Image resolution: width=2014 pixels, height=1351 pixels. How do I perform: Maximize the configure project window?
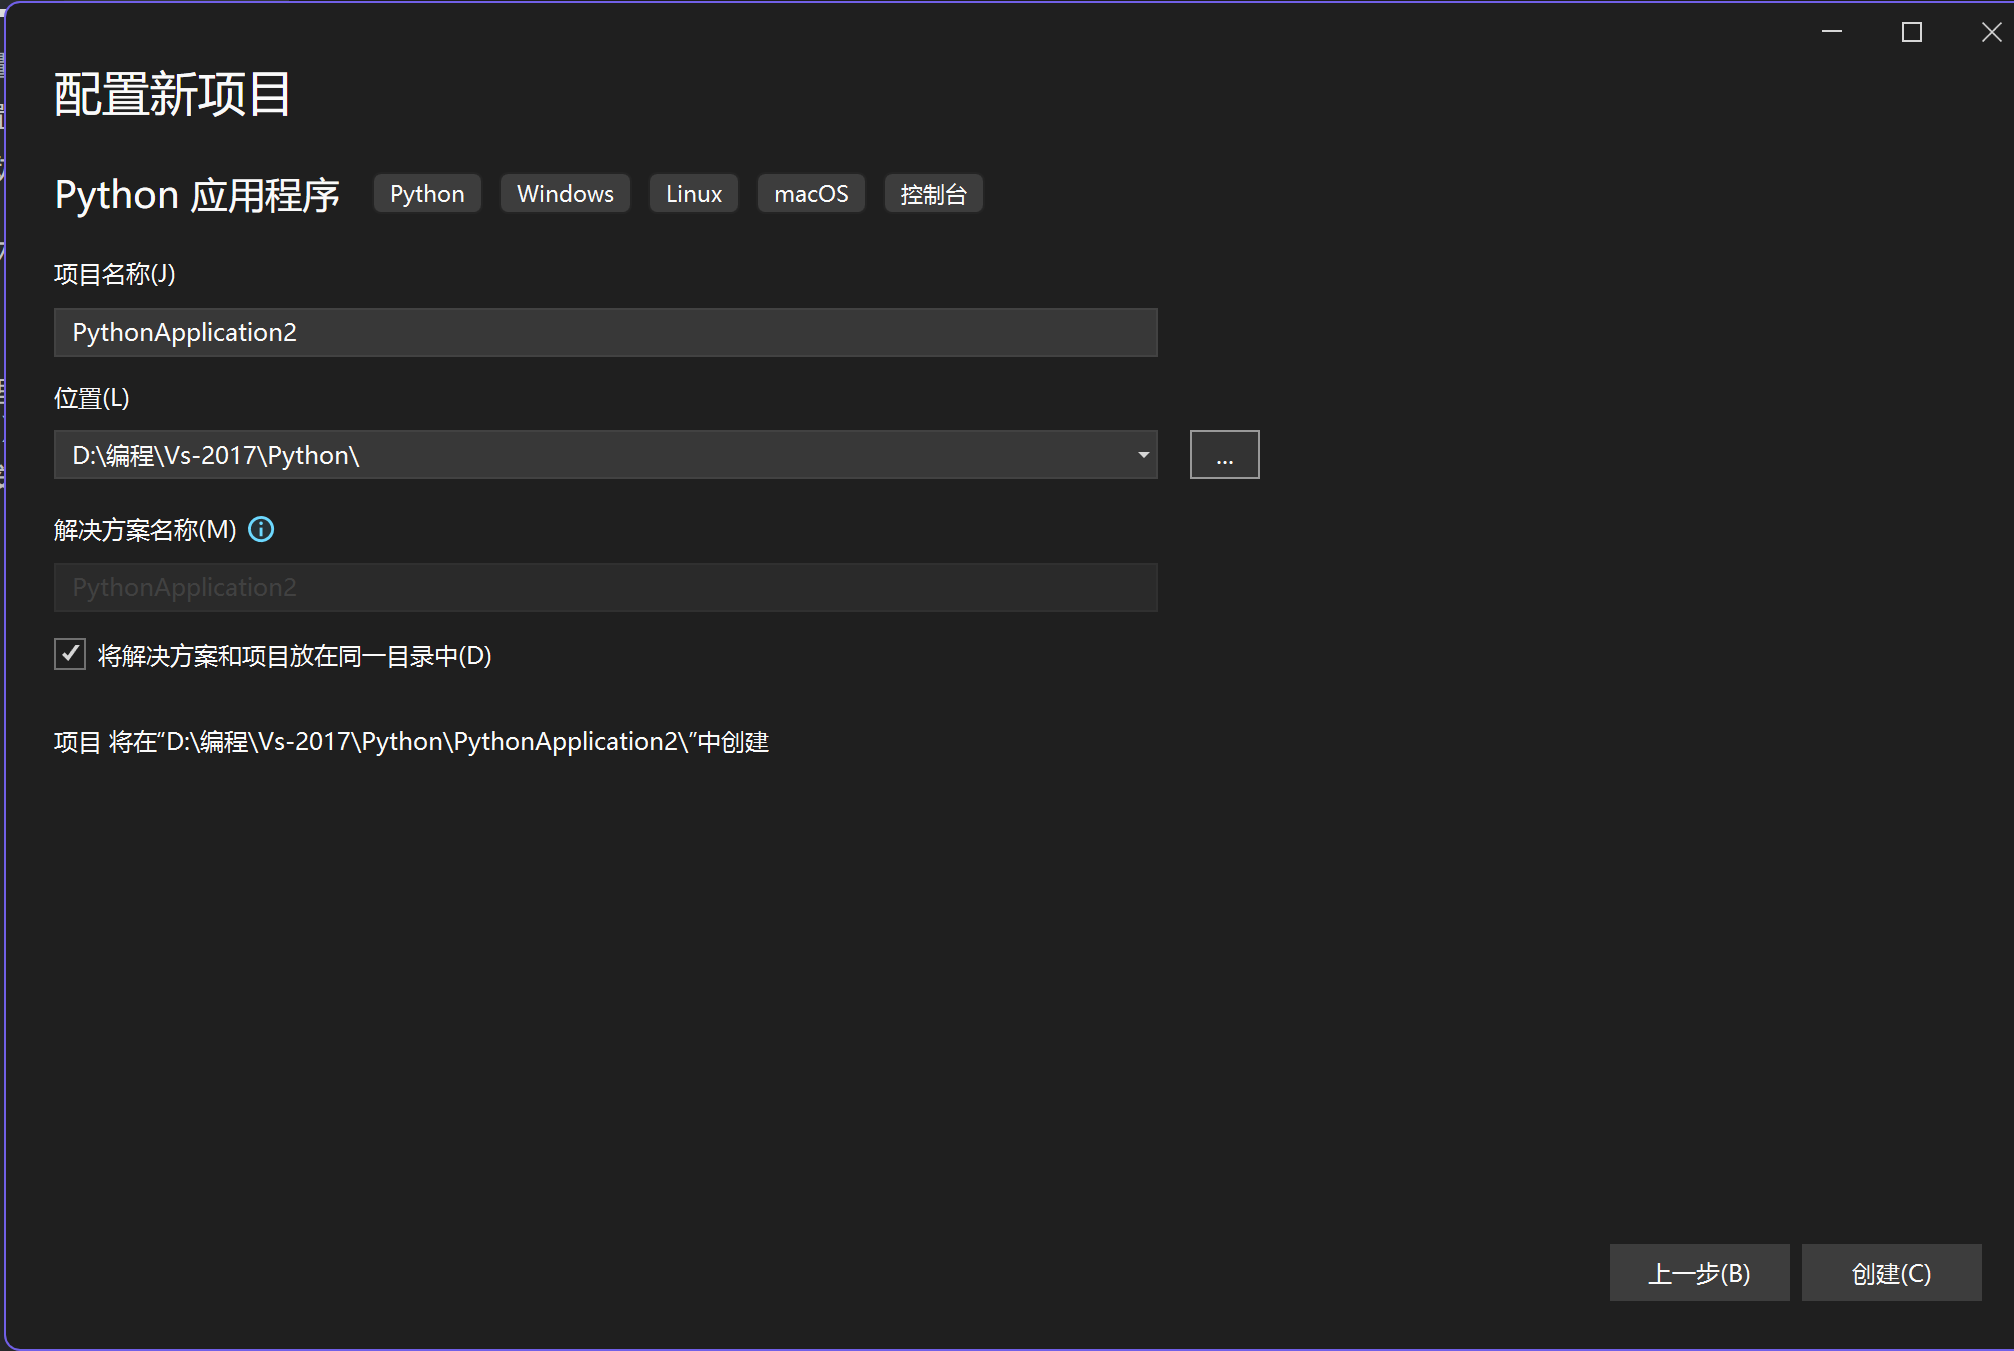click(x=1911, y=32)
